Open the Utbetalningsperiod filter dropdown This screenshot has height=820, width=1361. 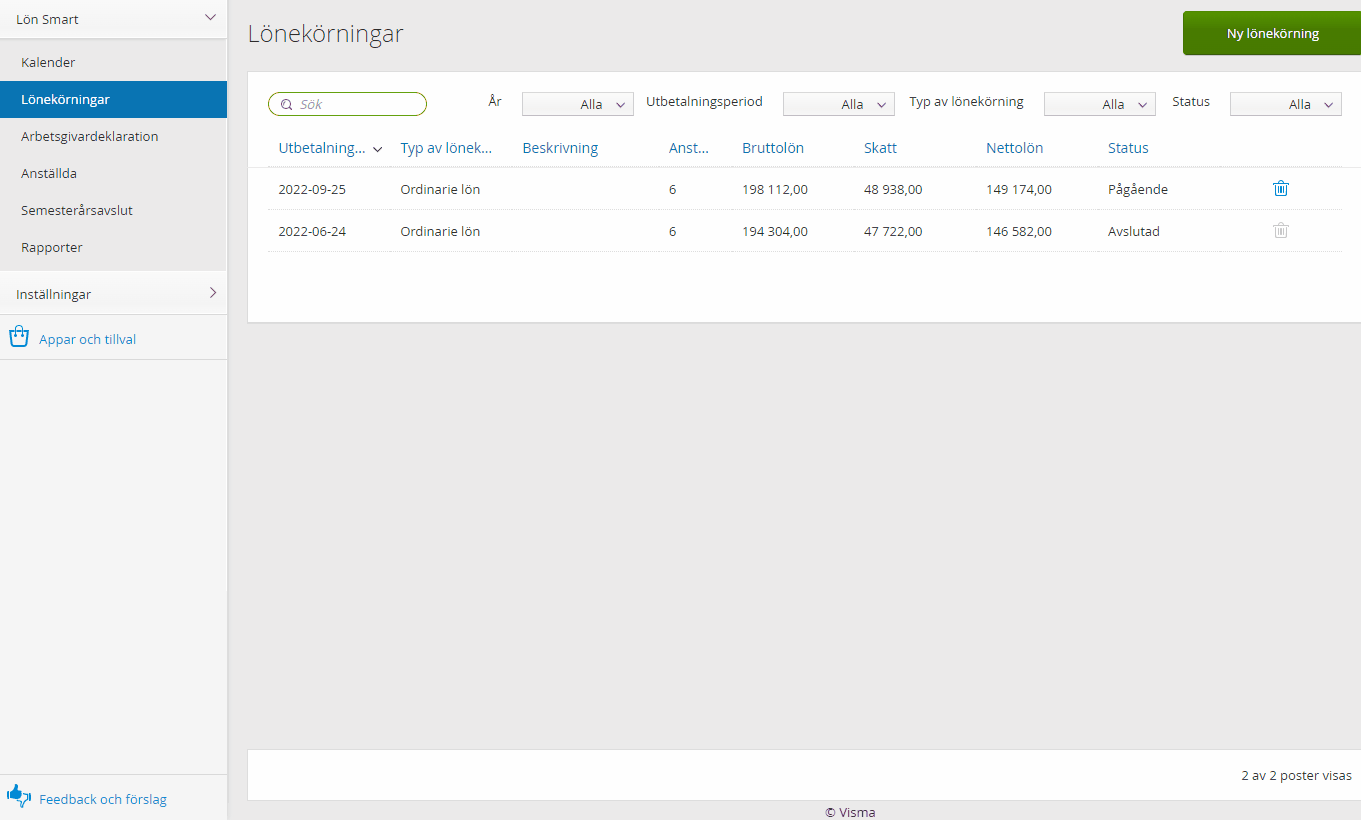[838, 104]
